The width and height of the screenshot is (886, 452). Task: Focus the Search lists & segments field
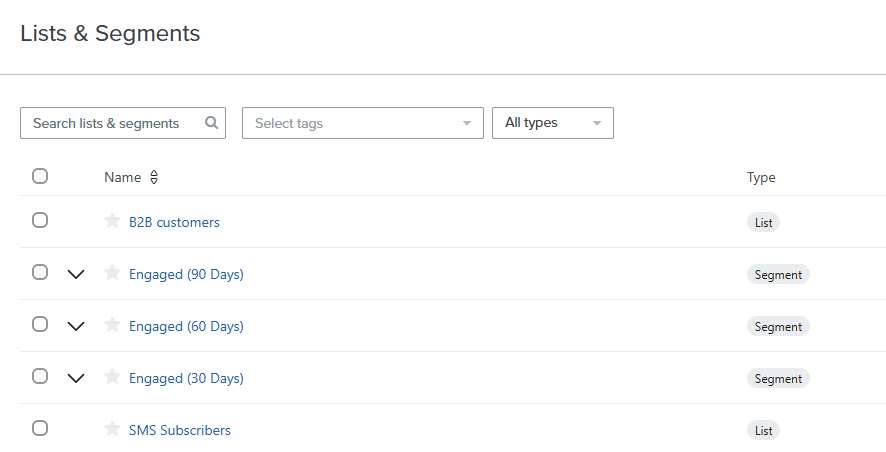pos(123,123)
